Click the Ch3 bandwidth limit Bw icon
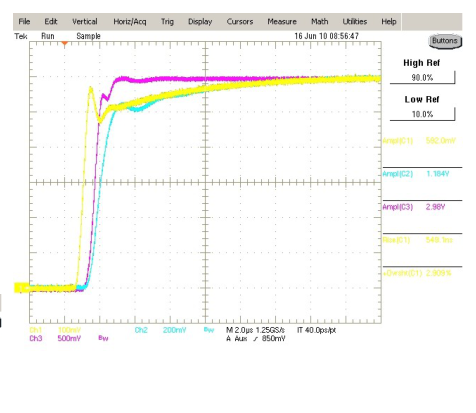The height and width of the screenshot is (413, 476). (103, 338)
